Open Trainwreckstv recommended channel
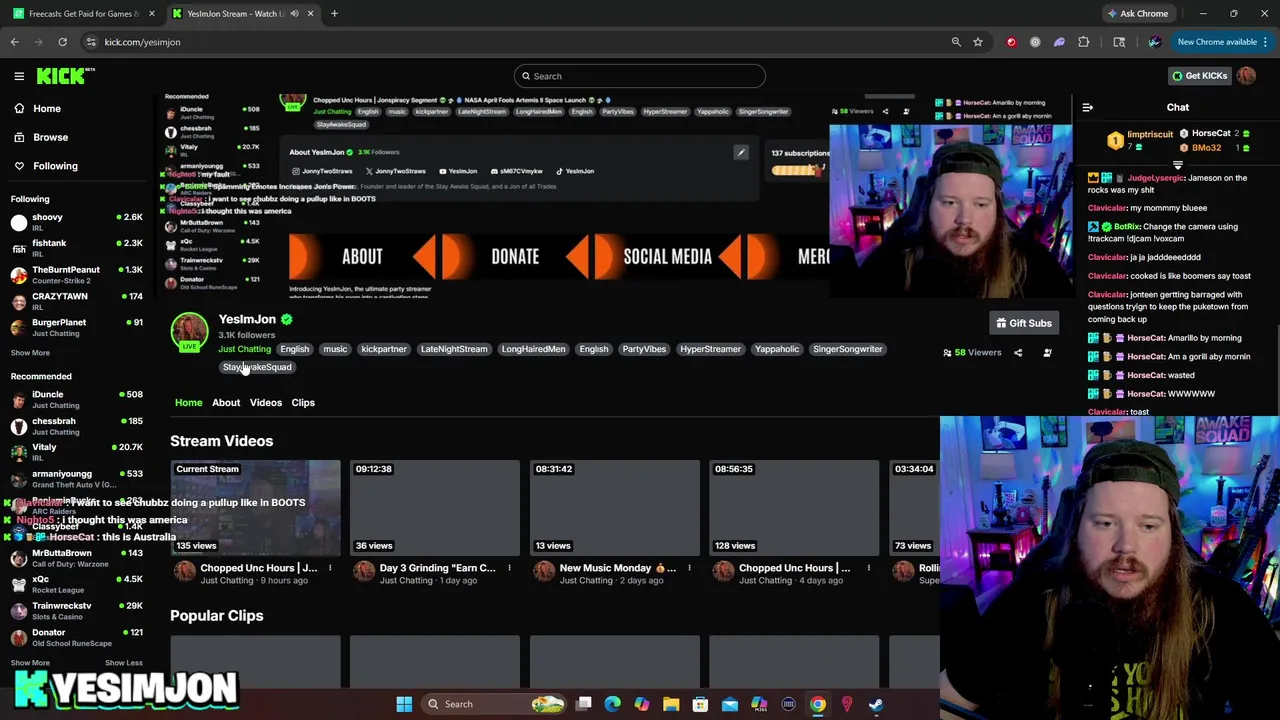The image size is (1280, 720). pos(76,611)
